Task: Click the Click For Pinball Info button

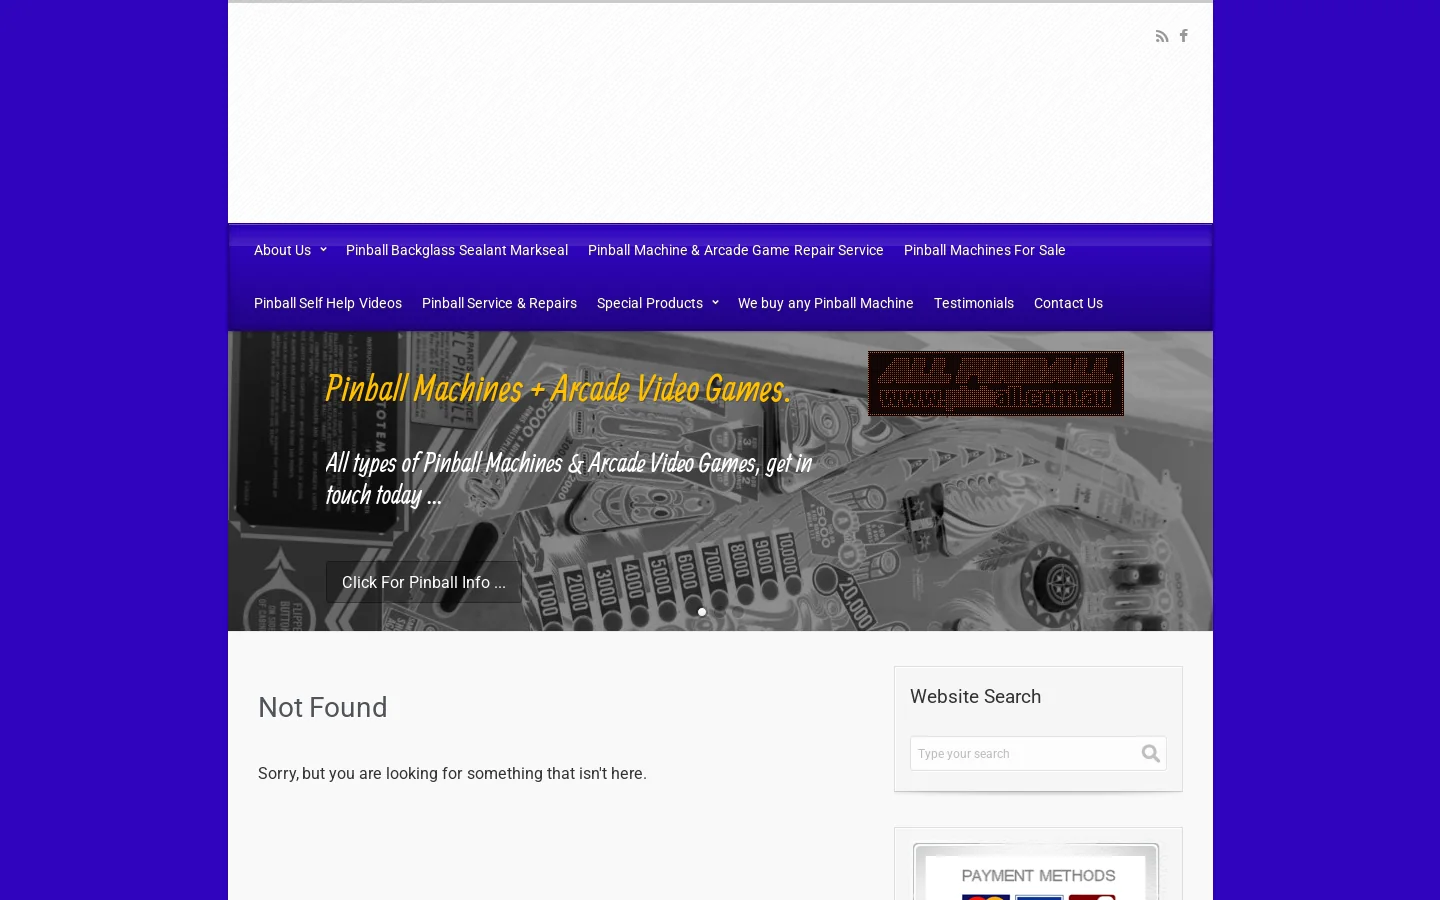Action: [424, 582]
